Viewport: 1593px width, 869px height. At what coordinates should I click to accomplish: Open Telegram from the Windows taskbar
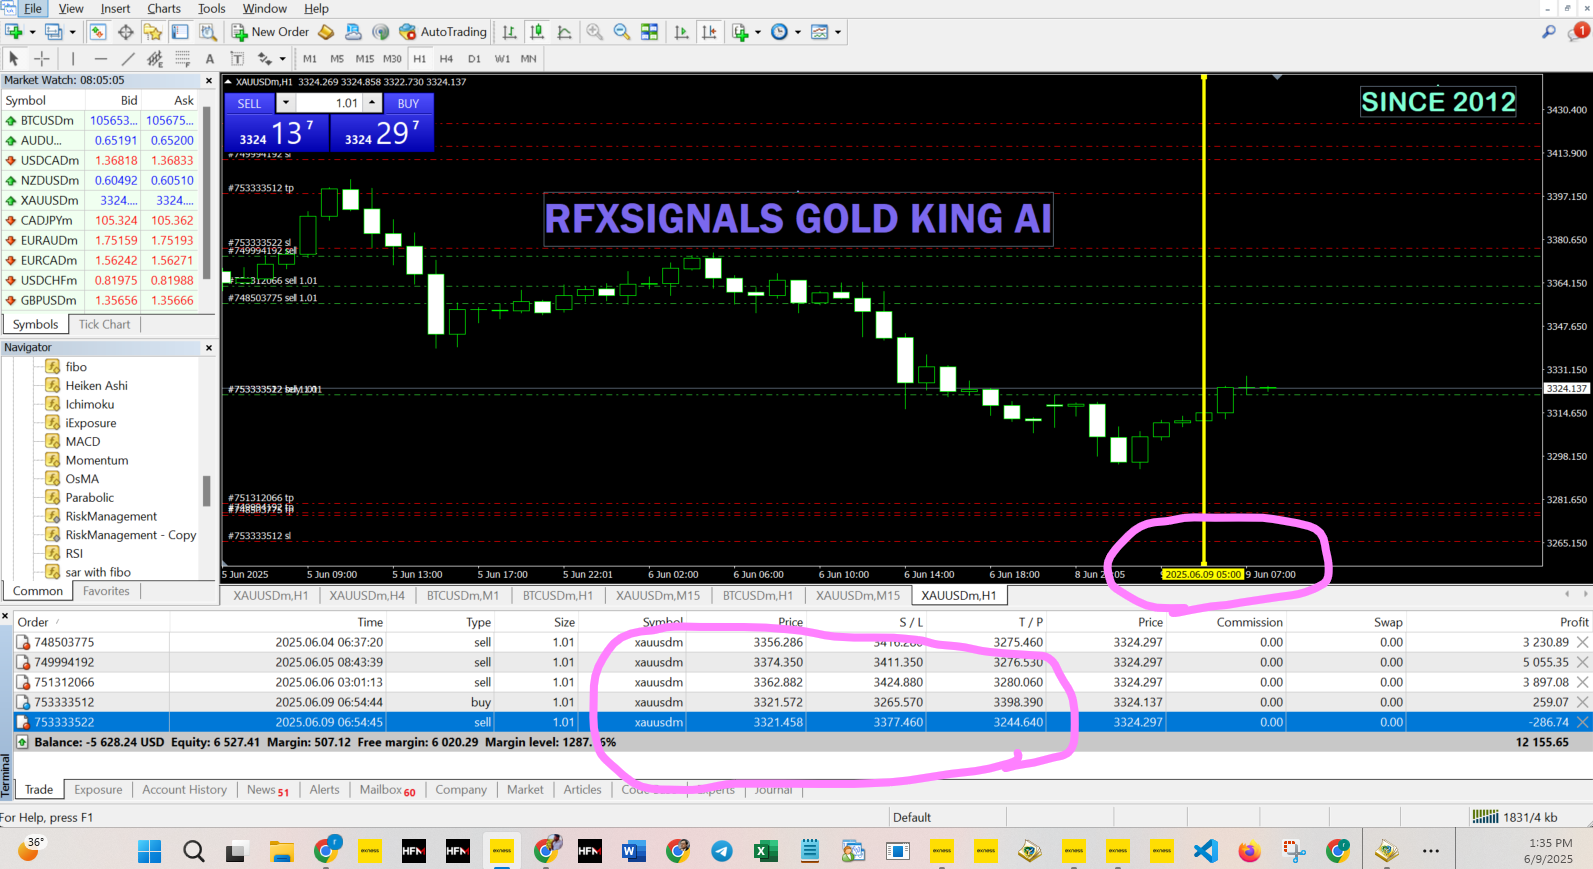(722, 851)
